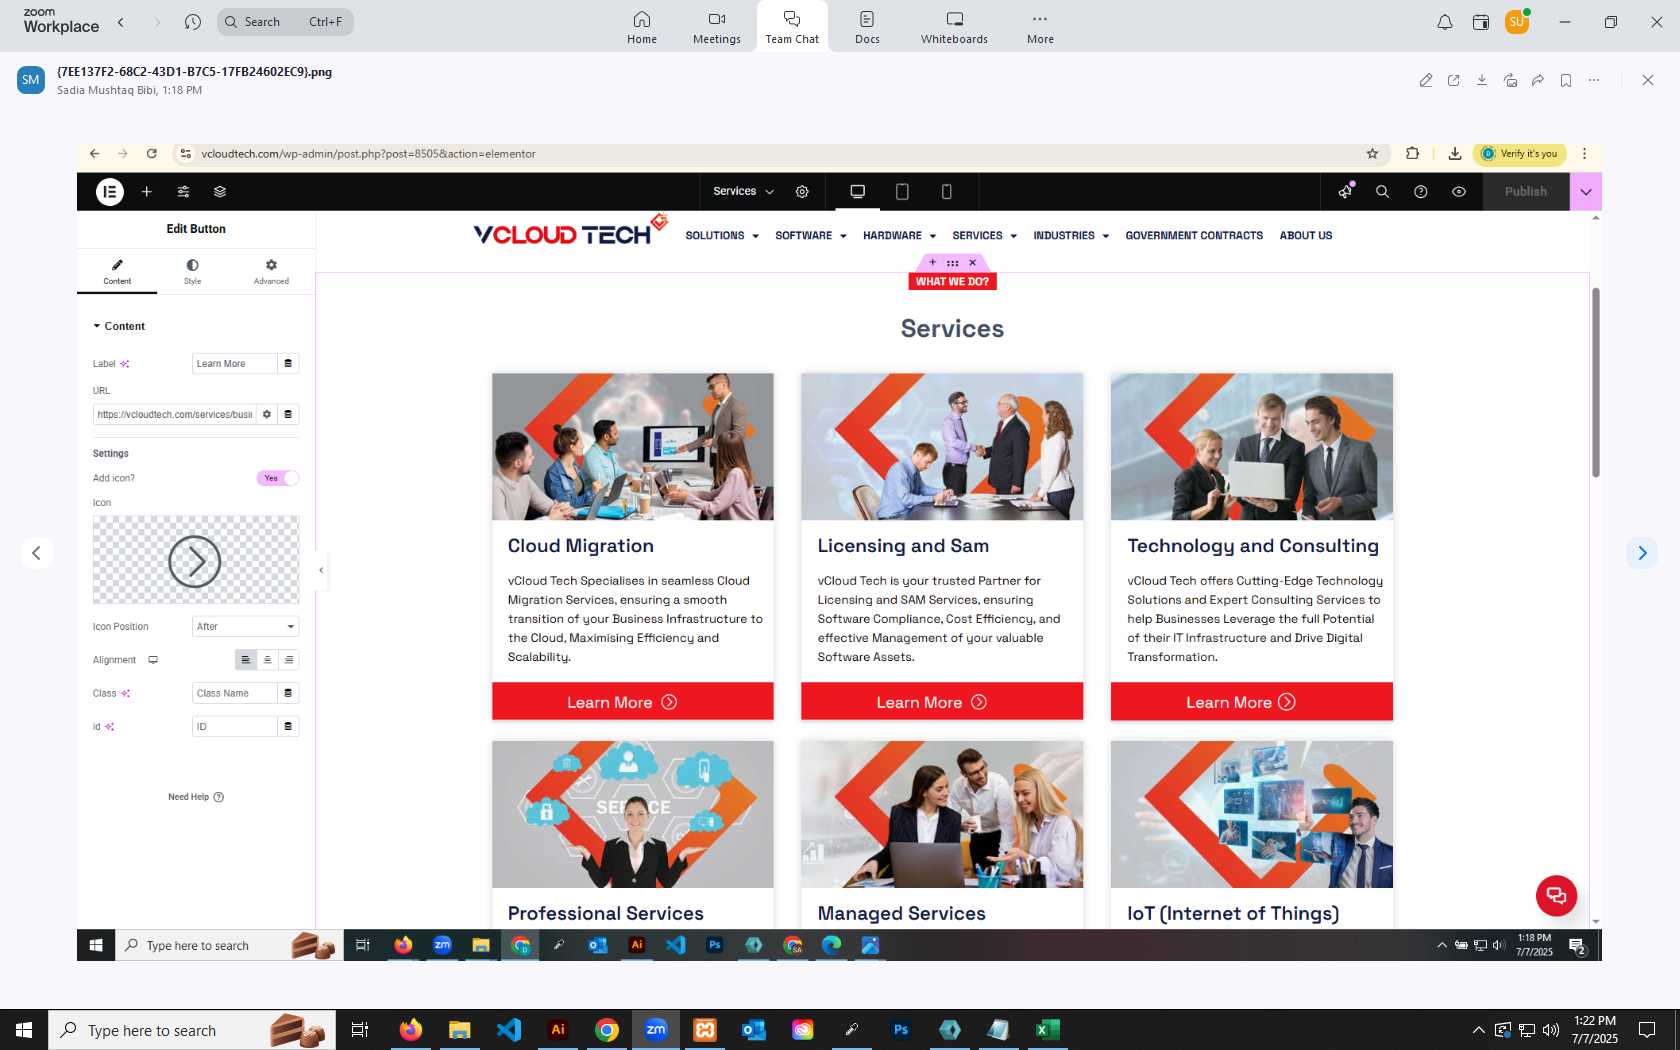Screen dimensions: 1680x1050
Task: Click the Elementor finder search icon
Action: pos(1382,191)
